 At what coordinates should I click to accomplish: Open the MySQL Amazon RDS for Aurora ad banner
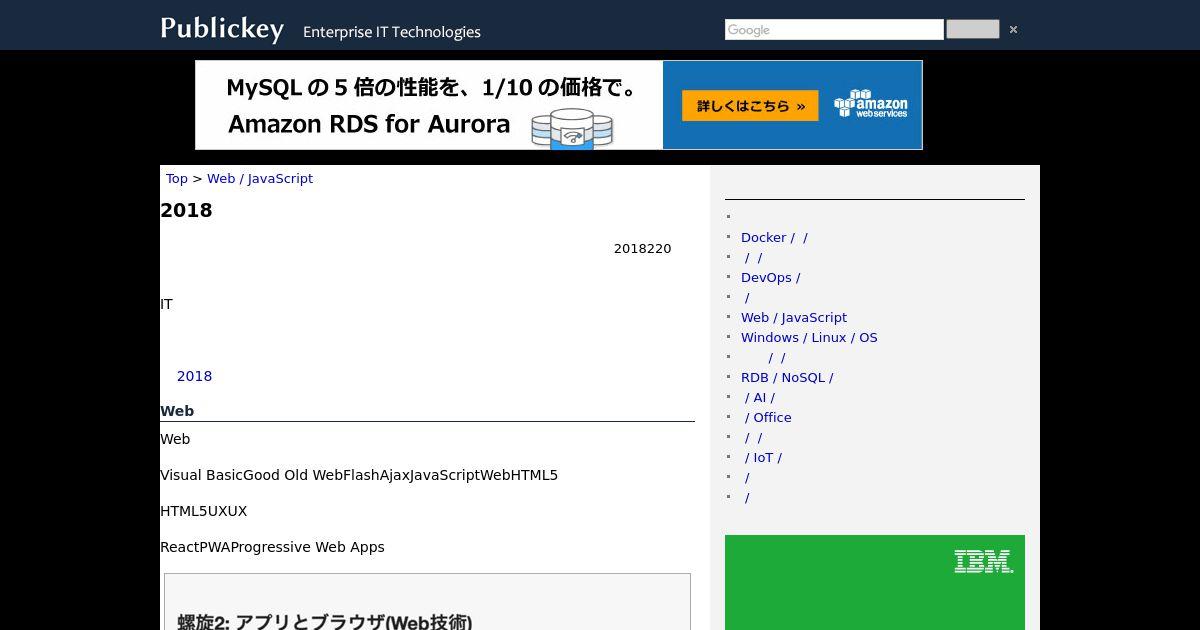click(559, 105)
